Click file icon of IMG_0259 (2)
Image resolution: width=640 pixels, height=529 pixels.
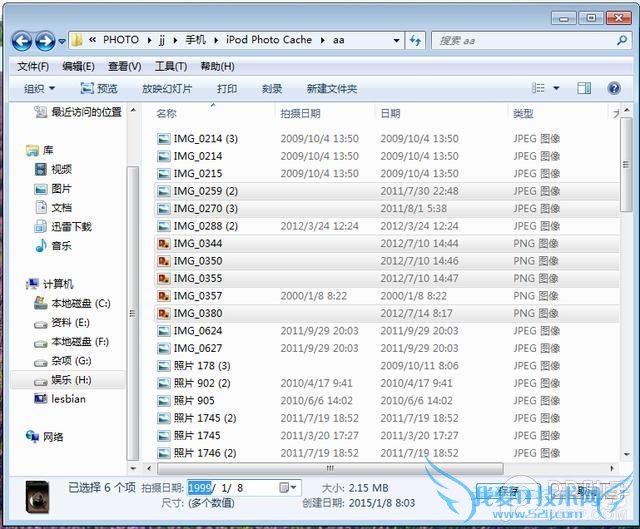click(x=164, y=191)
